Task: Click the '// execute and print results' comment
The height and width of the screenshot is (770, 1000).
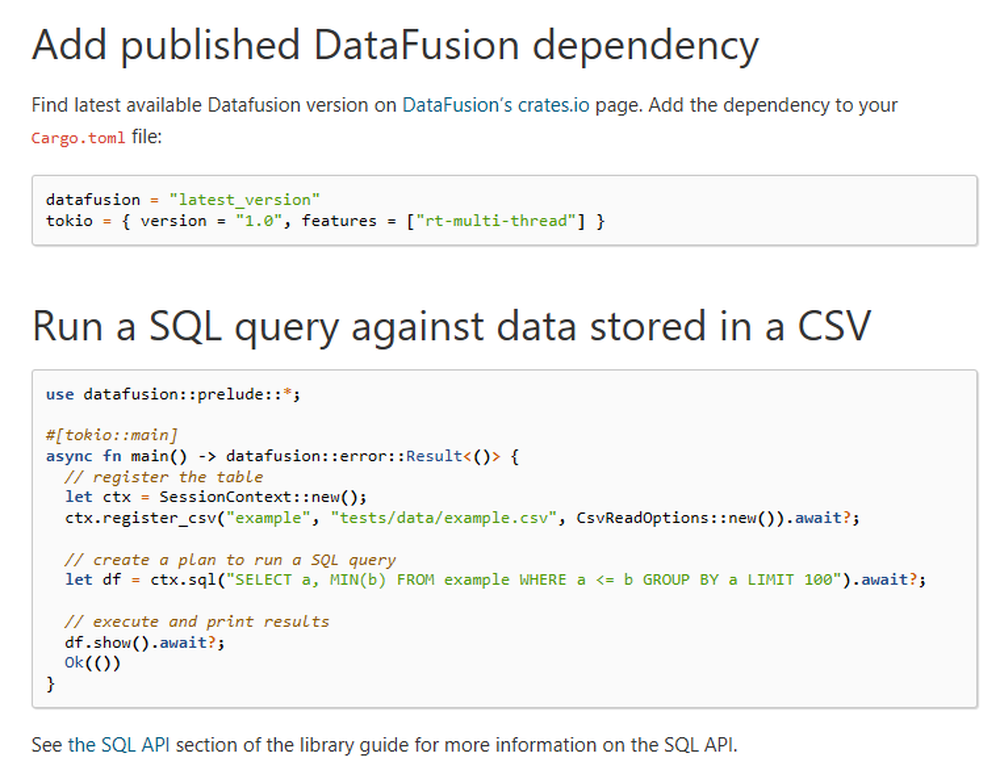Action: click(x=197, y=621)
